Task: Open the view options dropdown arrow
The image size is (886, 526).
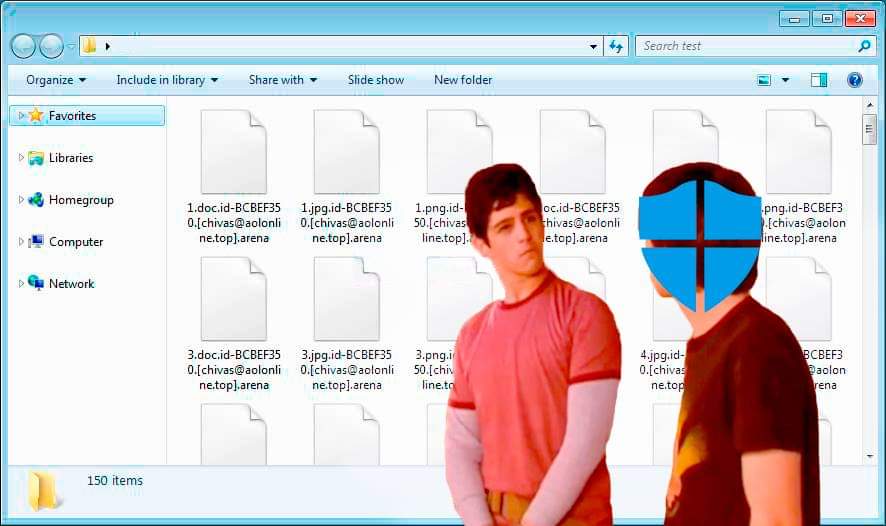Action: click(785, 80)
